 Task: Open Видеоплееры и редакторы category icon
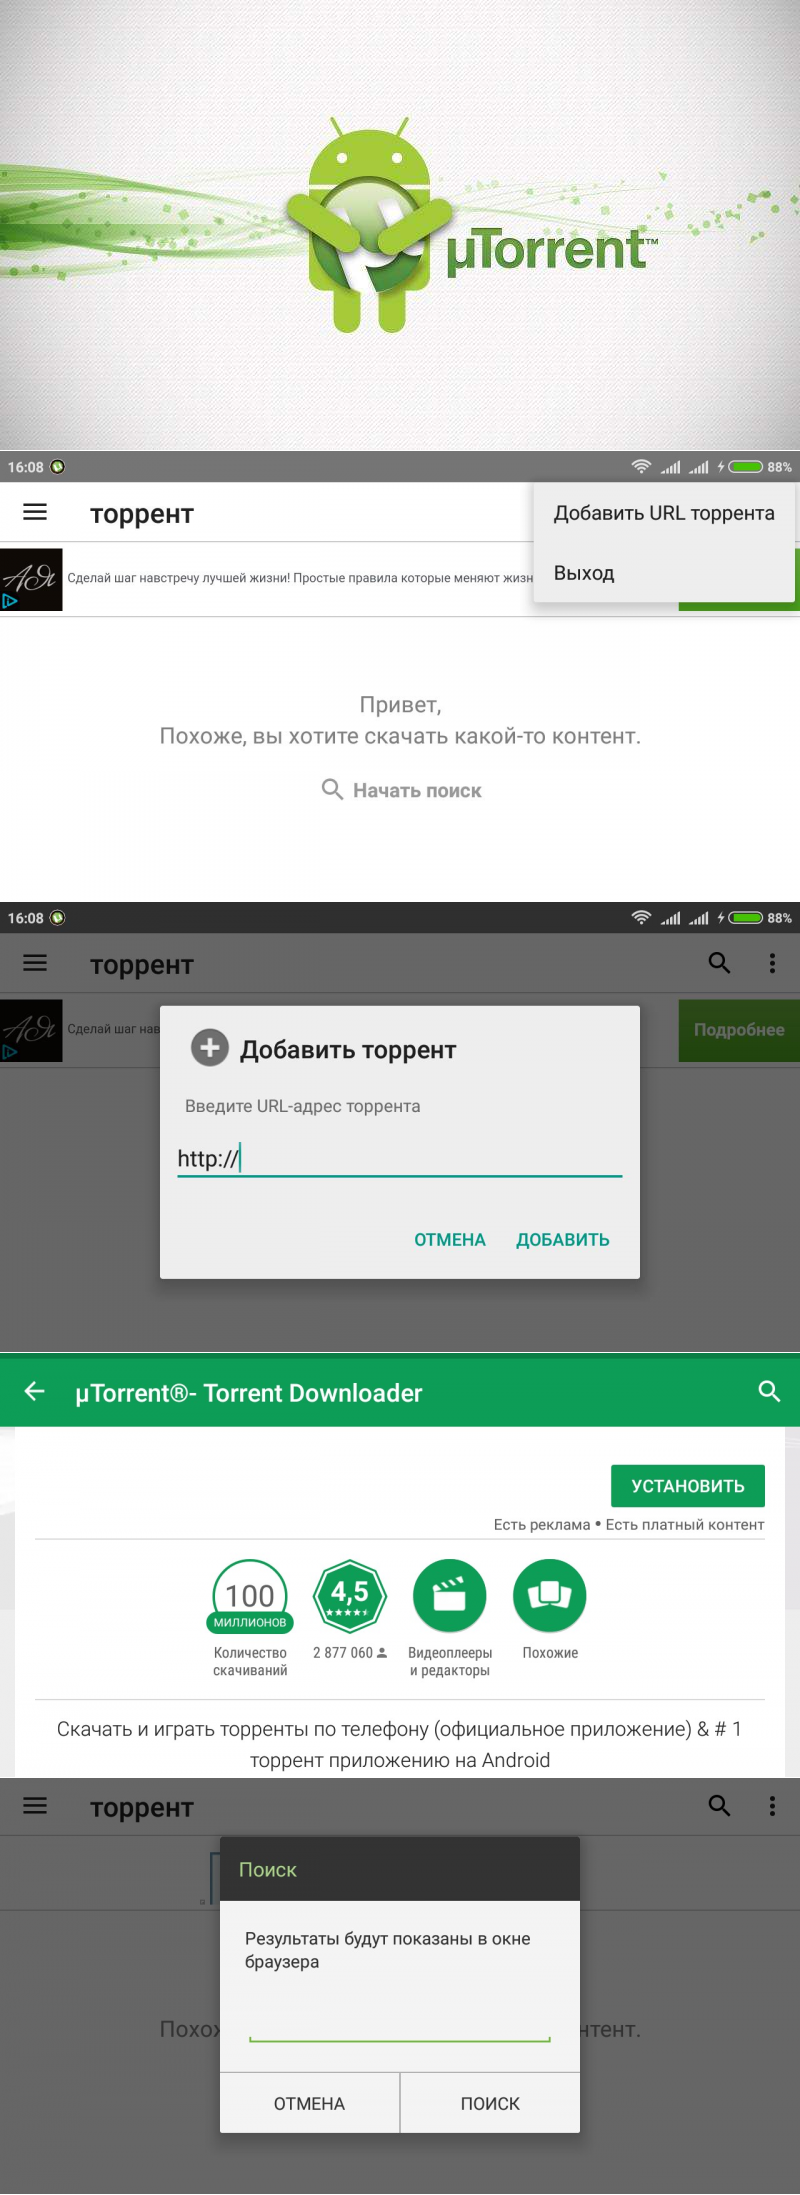click(450, 1596)
